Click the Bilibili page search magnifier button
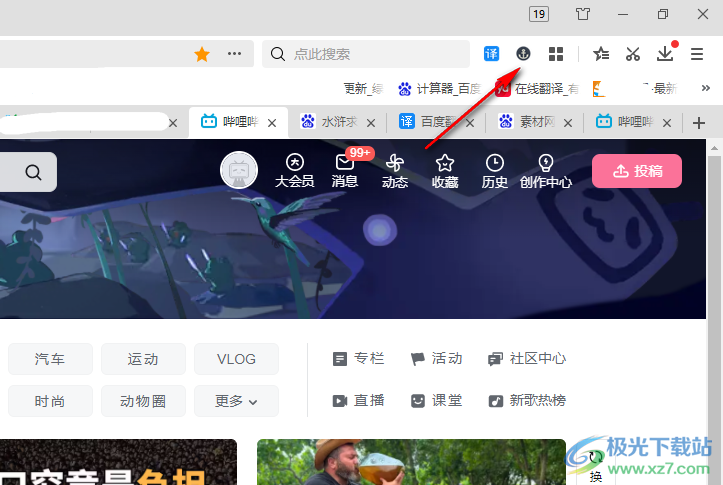 click(33, 172)
